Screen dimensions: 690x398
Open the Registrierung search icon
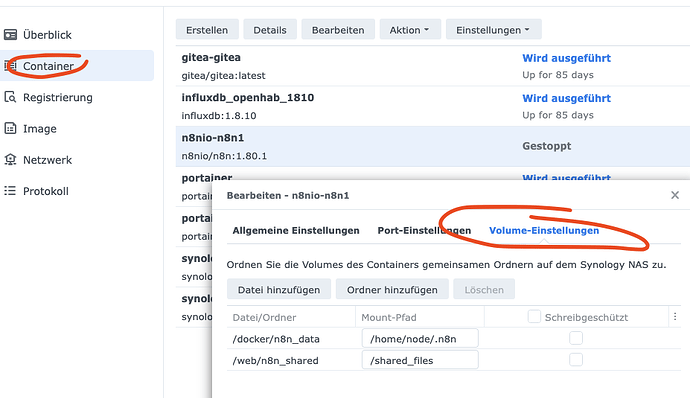[x=11, y=97]
